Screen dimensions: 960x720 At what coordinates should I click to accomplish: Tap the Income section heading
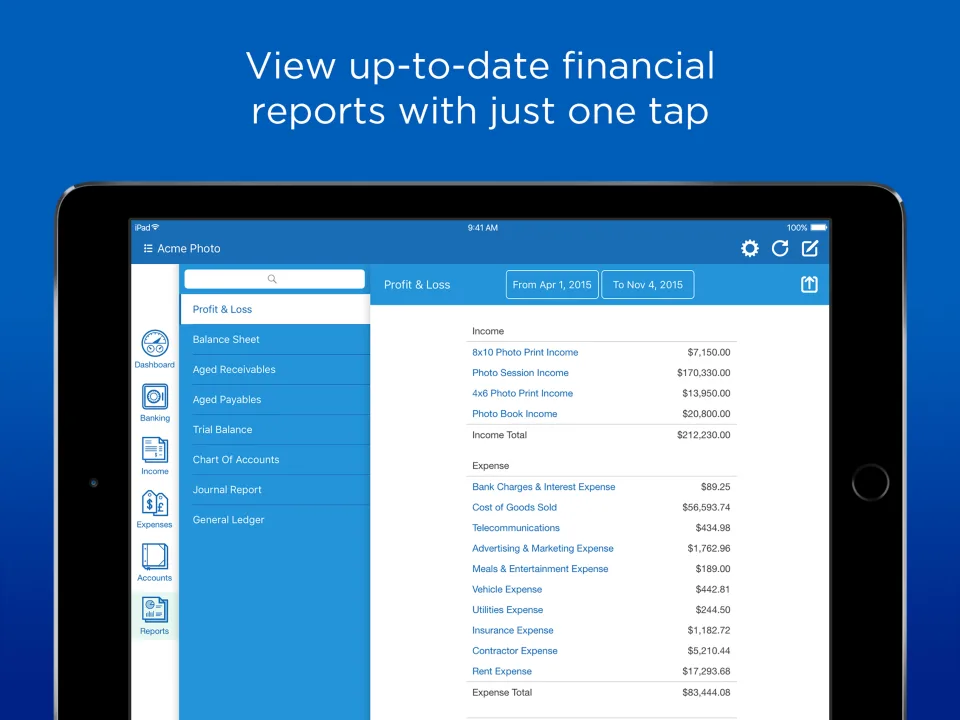488,331
